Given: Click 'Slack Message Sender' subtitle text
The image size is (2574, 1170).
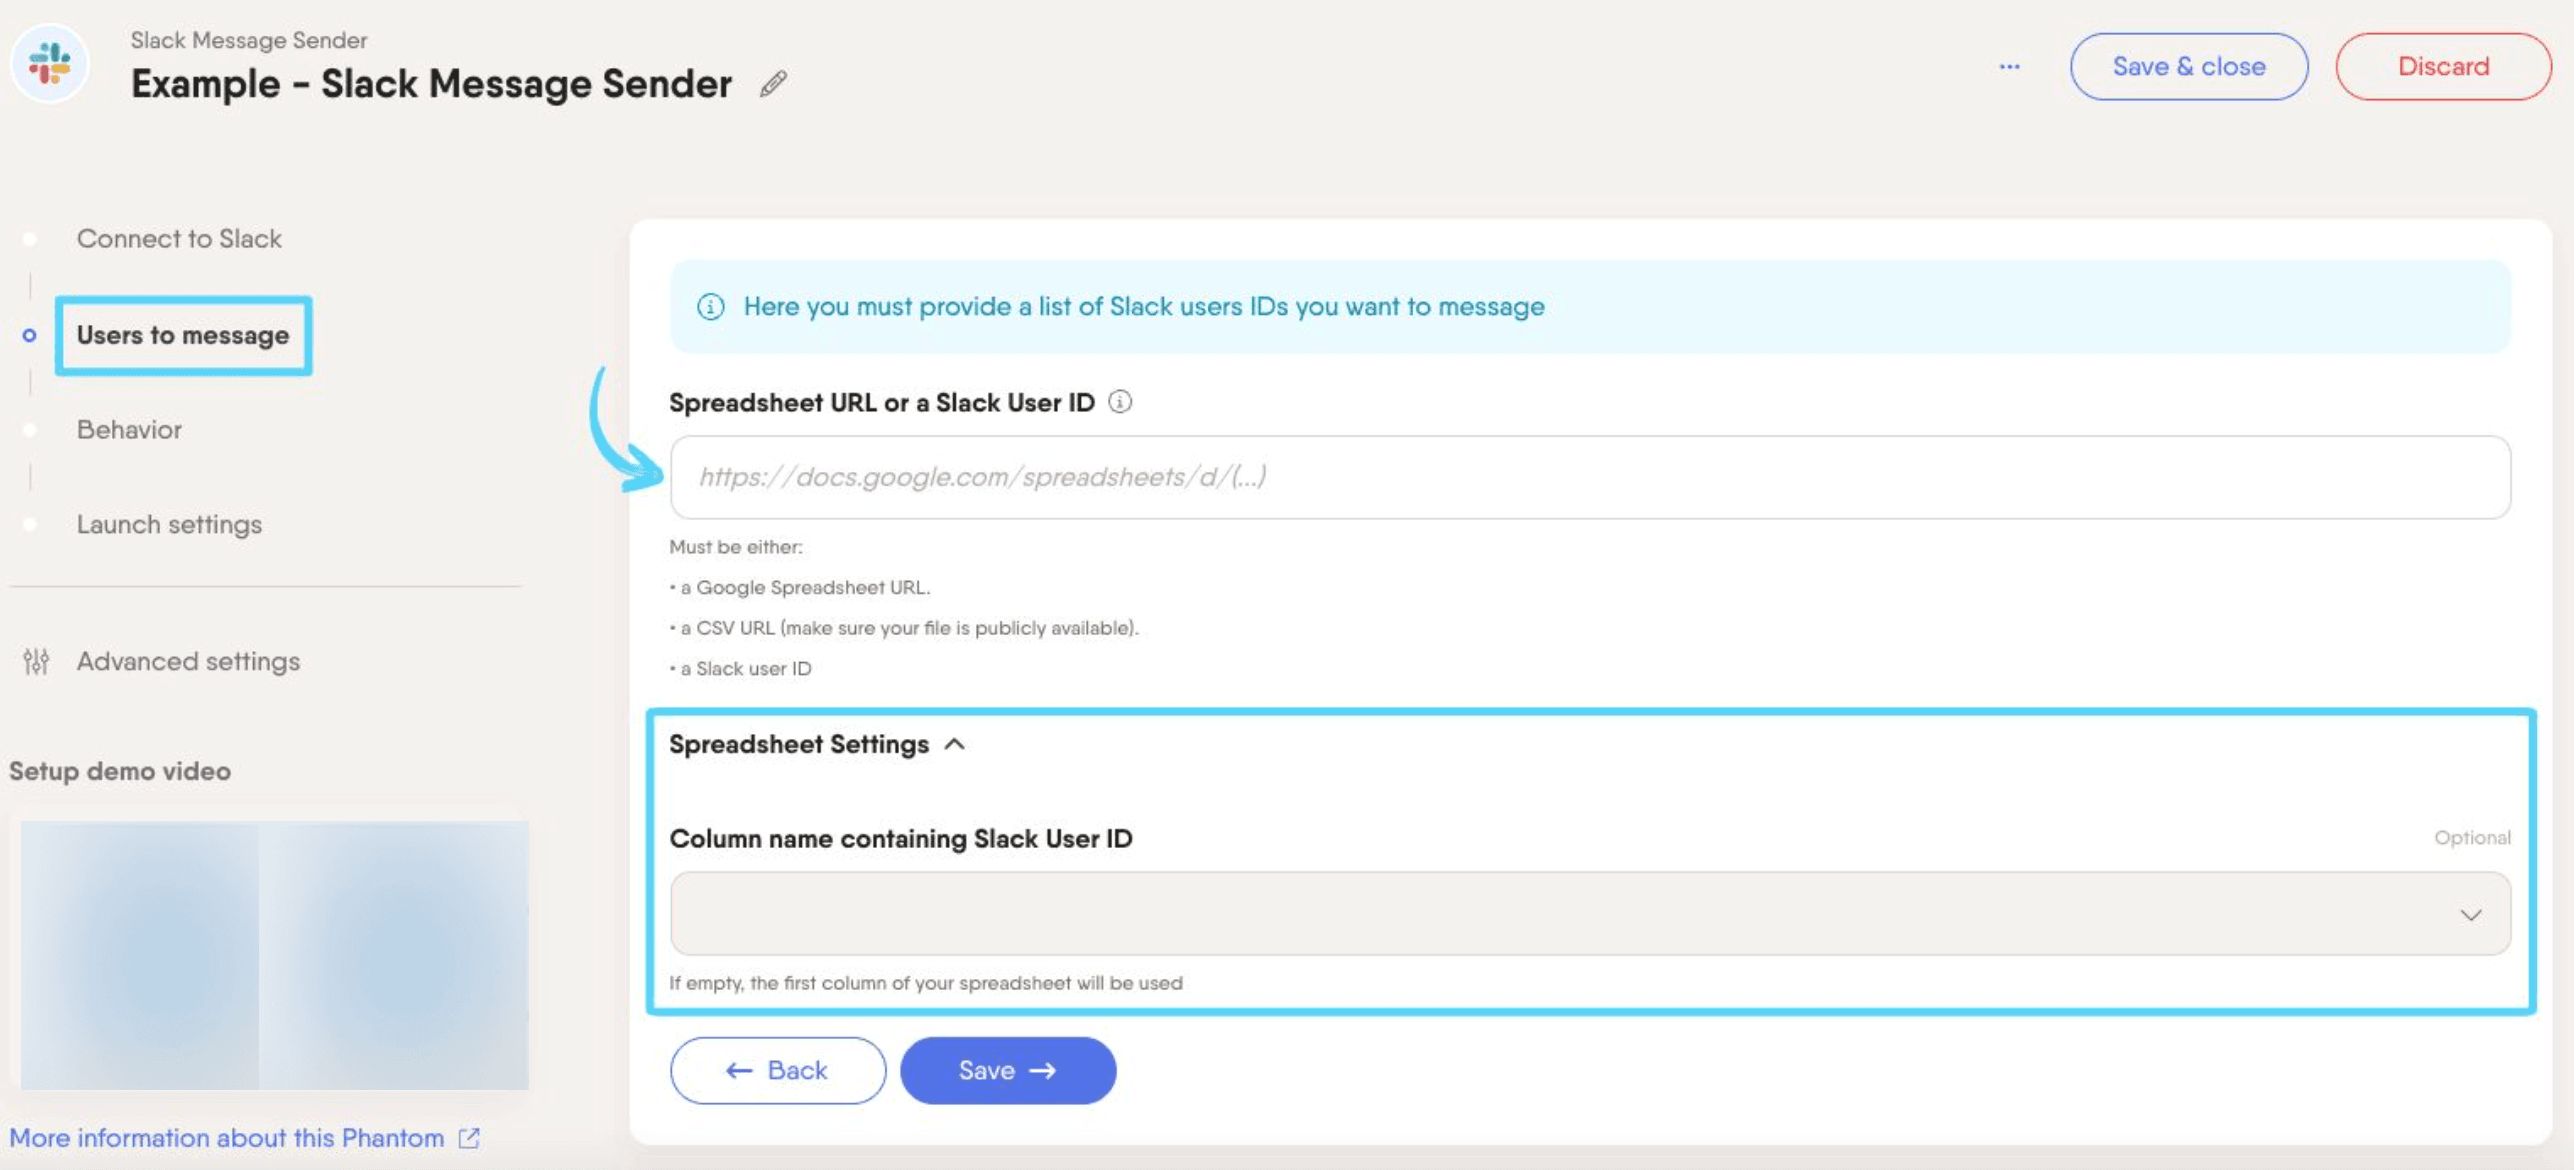Looking at the screenshot, I should tap(248, 40).
